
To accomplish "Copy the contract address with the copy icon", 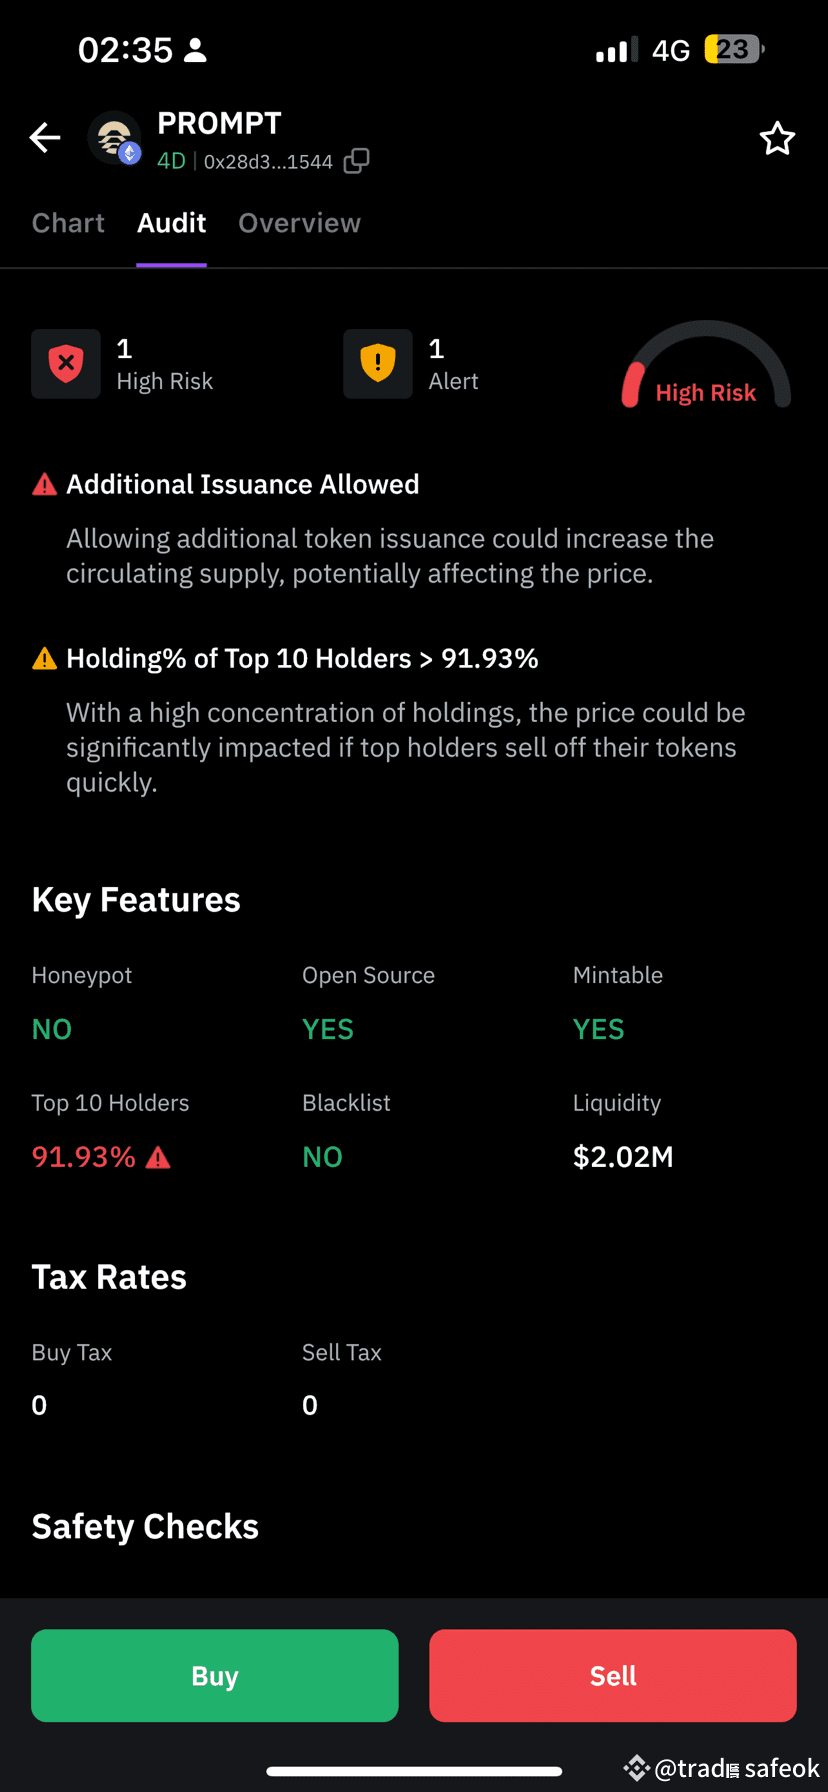I will (x=356, y=161).
